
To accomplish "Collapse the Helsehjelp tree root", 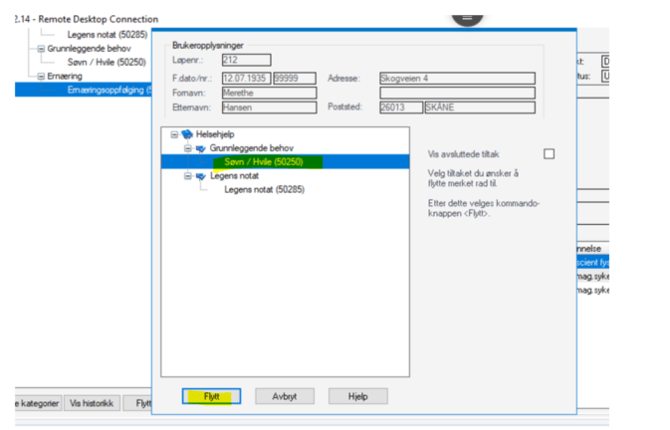I will [175, 134].
